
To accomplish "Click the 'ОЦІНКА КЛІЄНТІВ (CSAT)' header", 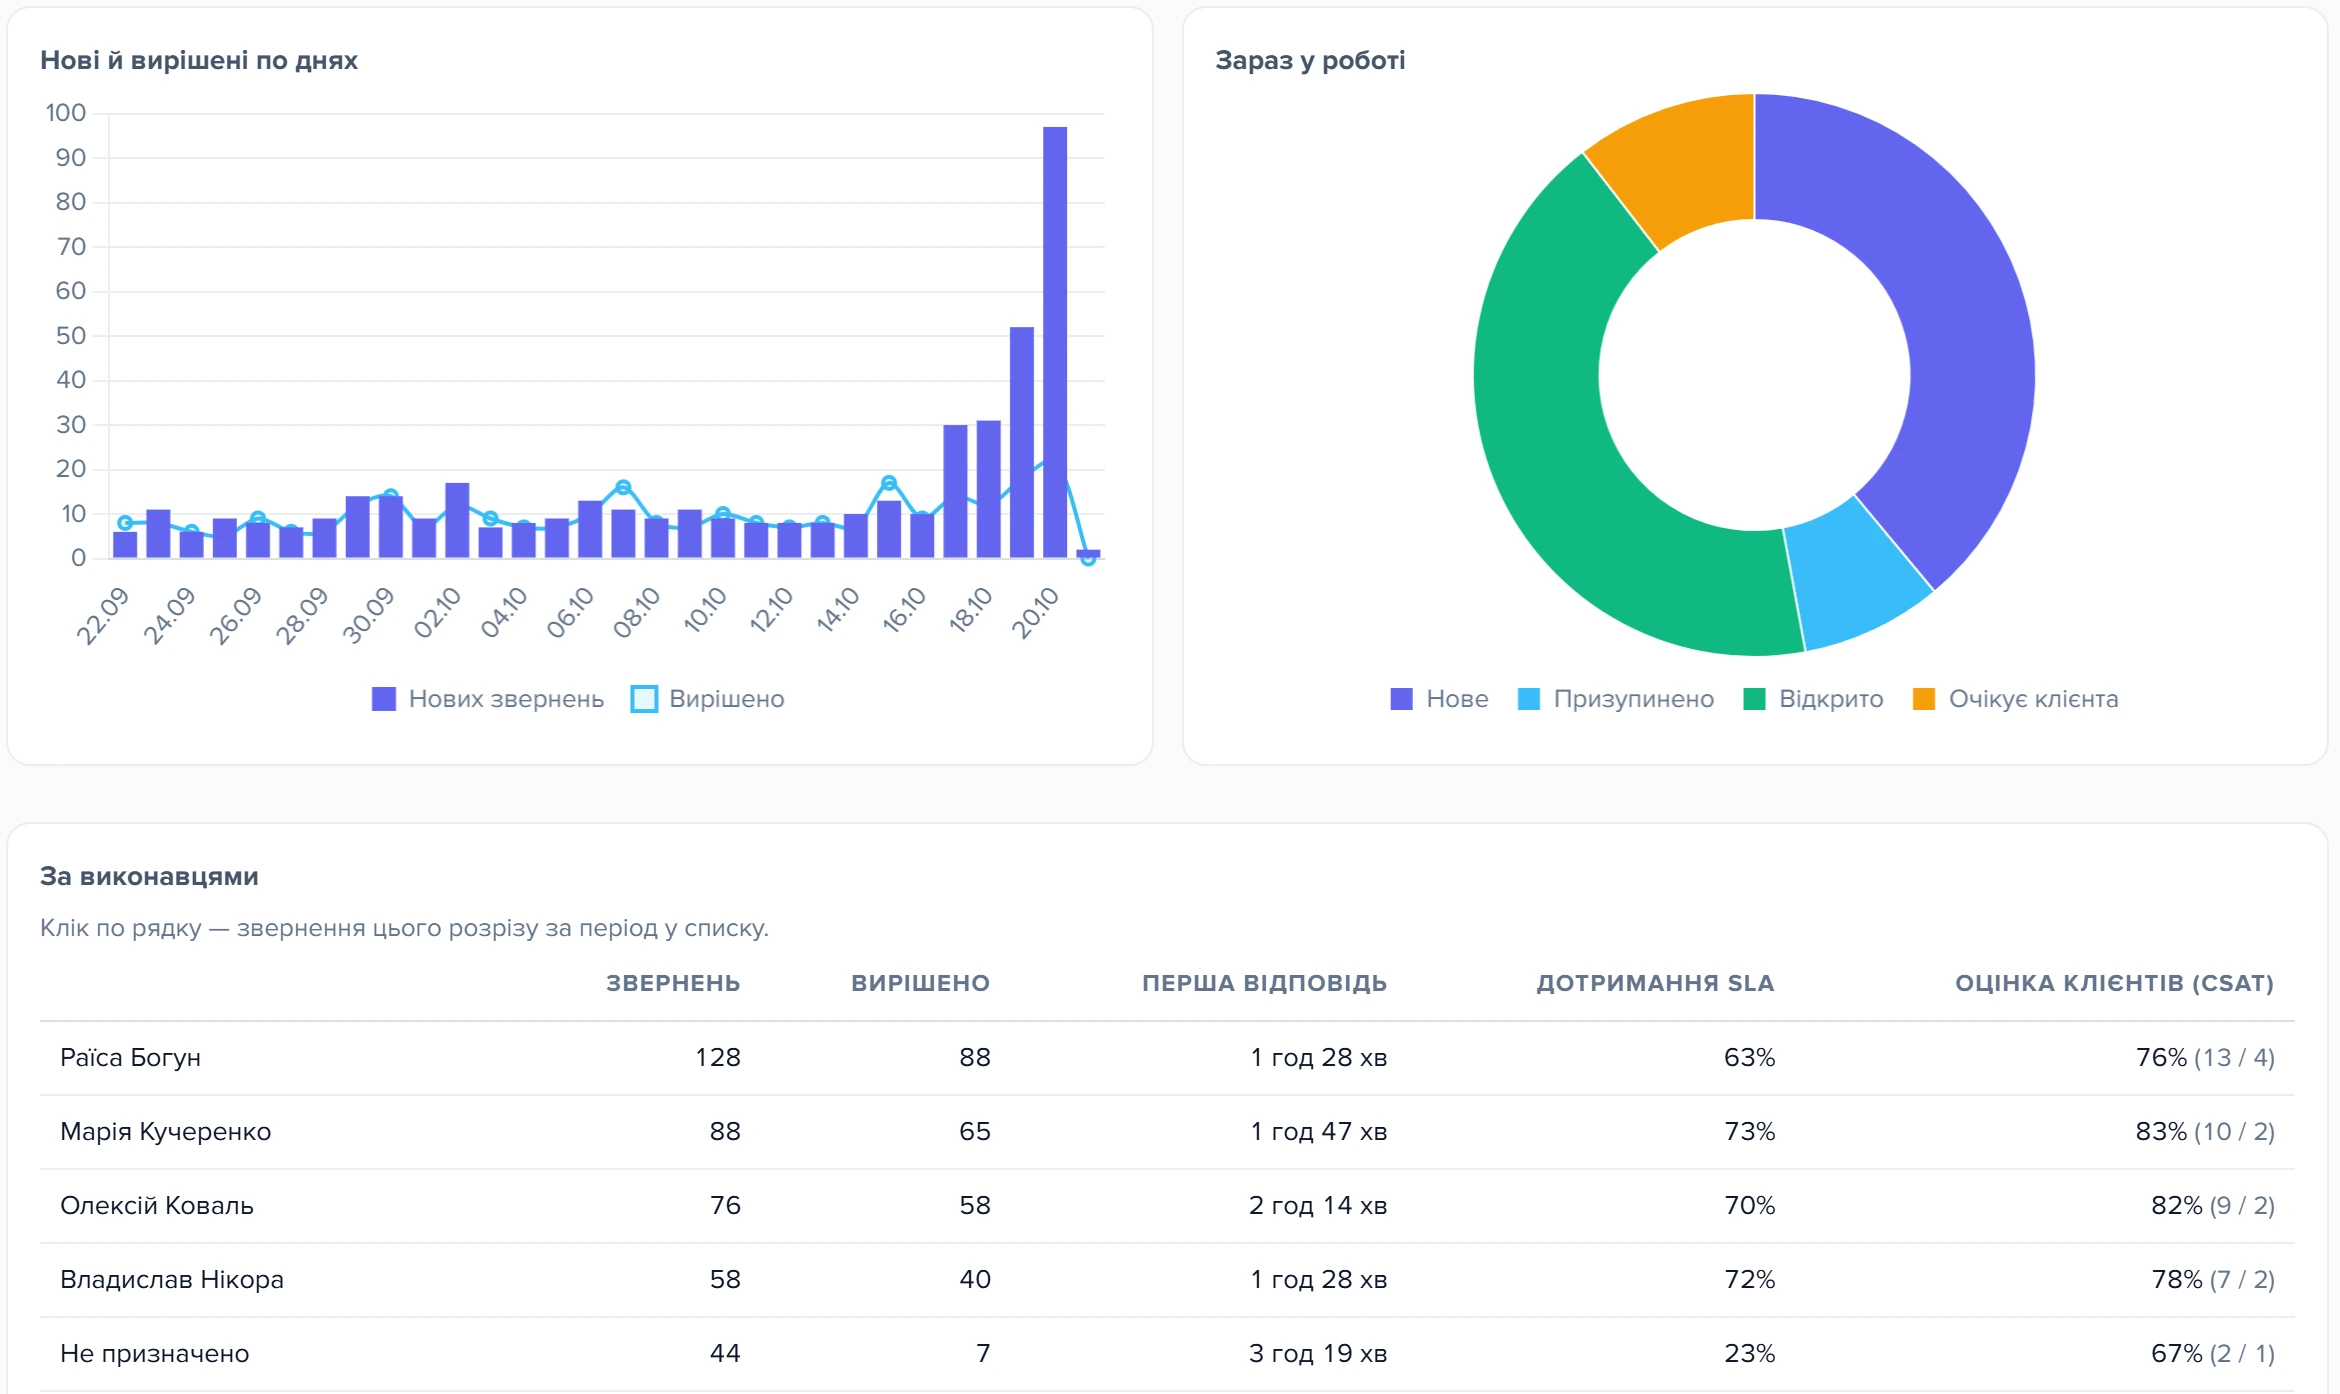I will click(2114, 983).
